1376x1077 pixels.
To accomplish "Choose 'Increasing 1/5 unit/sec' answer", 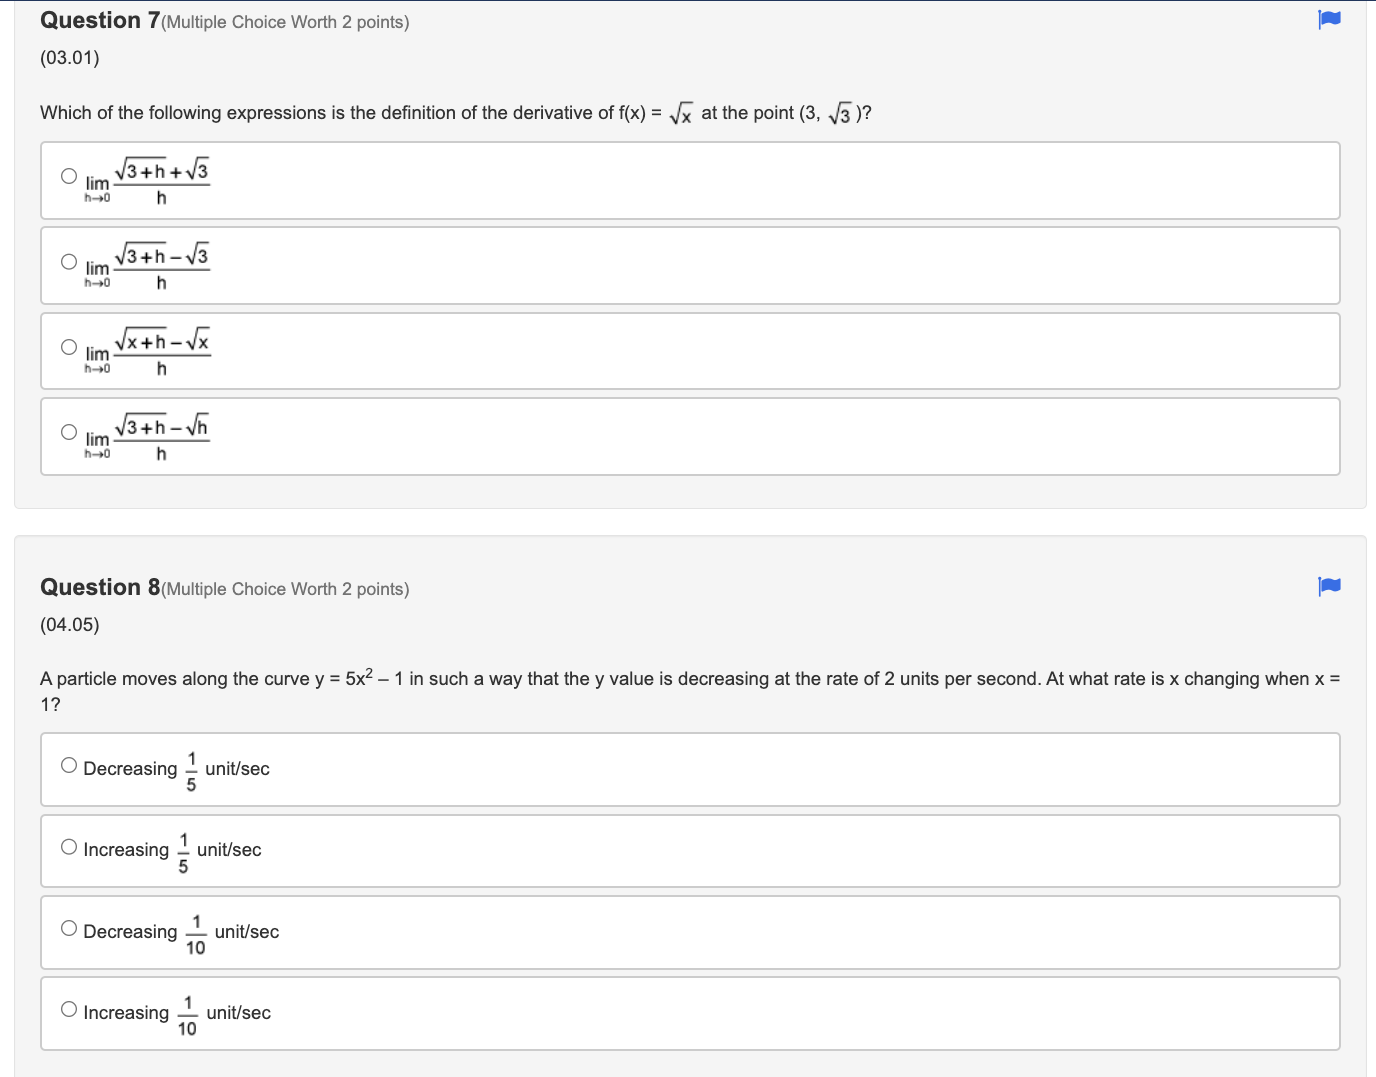I will [x=68, y=845].
